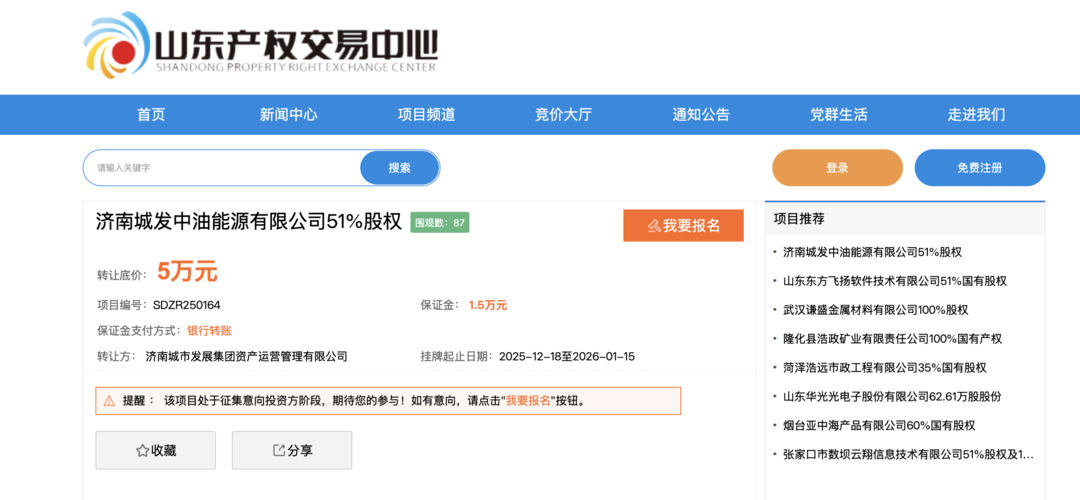Click the 收藏 favorite star button
The image size is (1080, 500).
pos(155,451)
